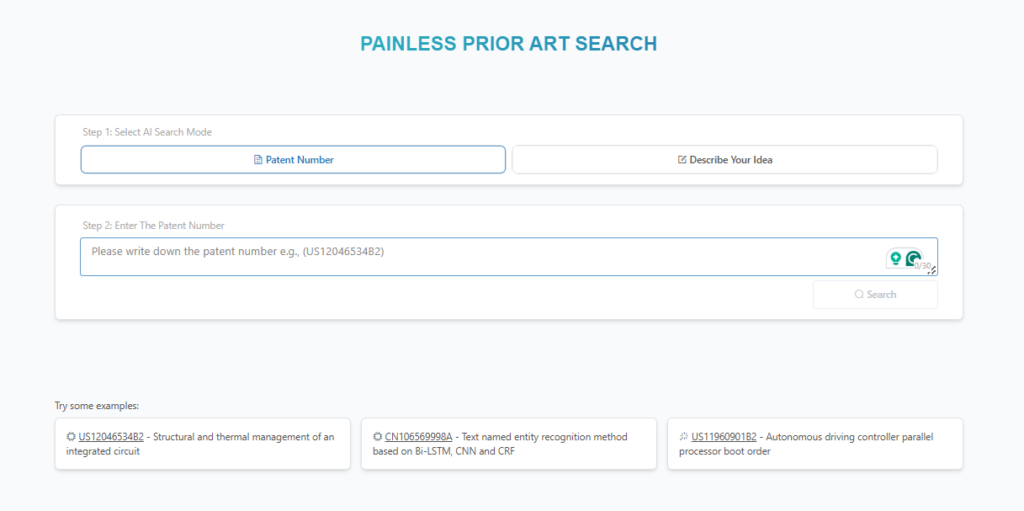1024x511 pixels.
Task: Click the green lightbulb icon in textarea
Action: 895,258
